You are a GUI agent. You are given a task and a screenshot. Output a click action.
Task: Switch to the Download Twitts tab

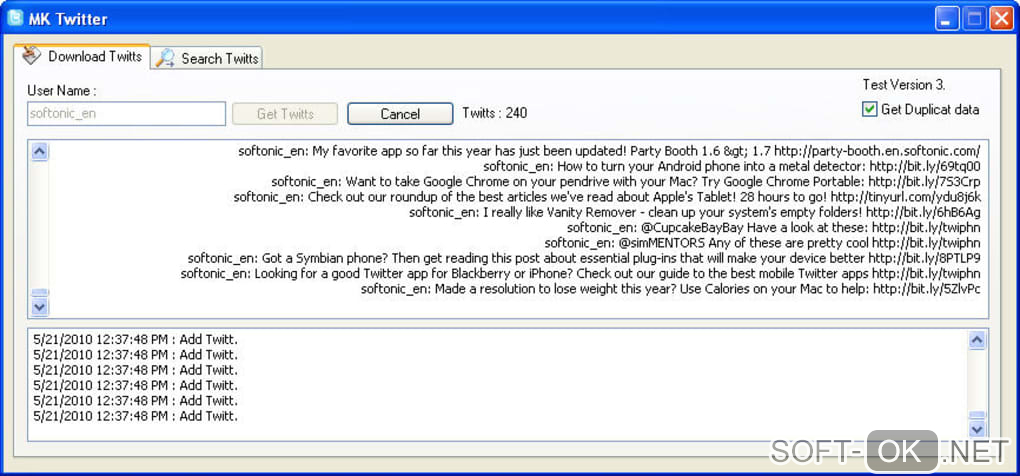pyautogui.click(x=82, y=57)
